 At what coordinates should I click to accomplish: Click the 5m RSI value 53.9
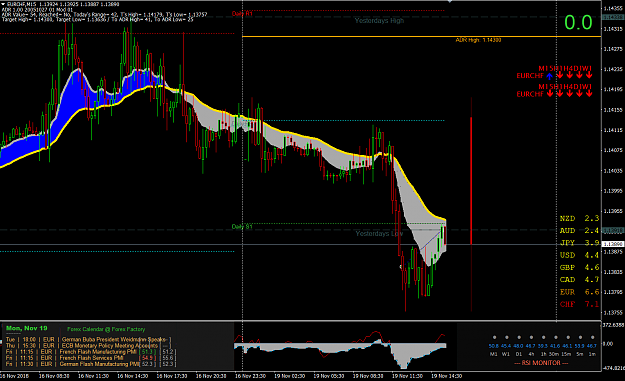tap(580, 346)
